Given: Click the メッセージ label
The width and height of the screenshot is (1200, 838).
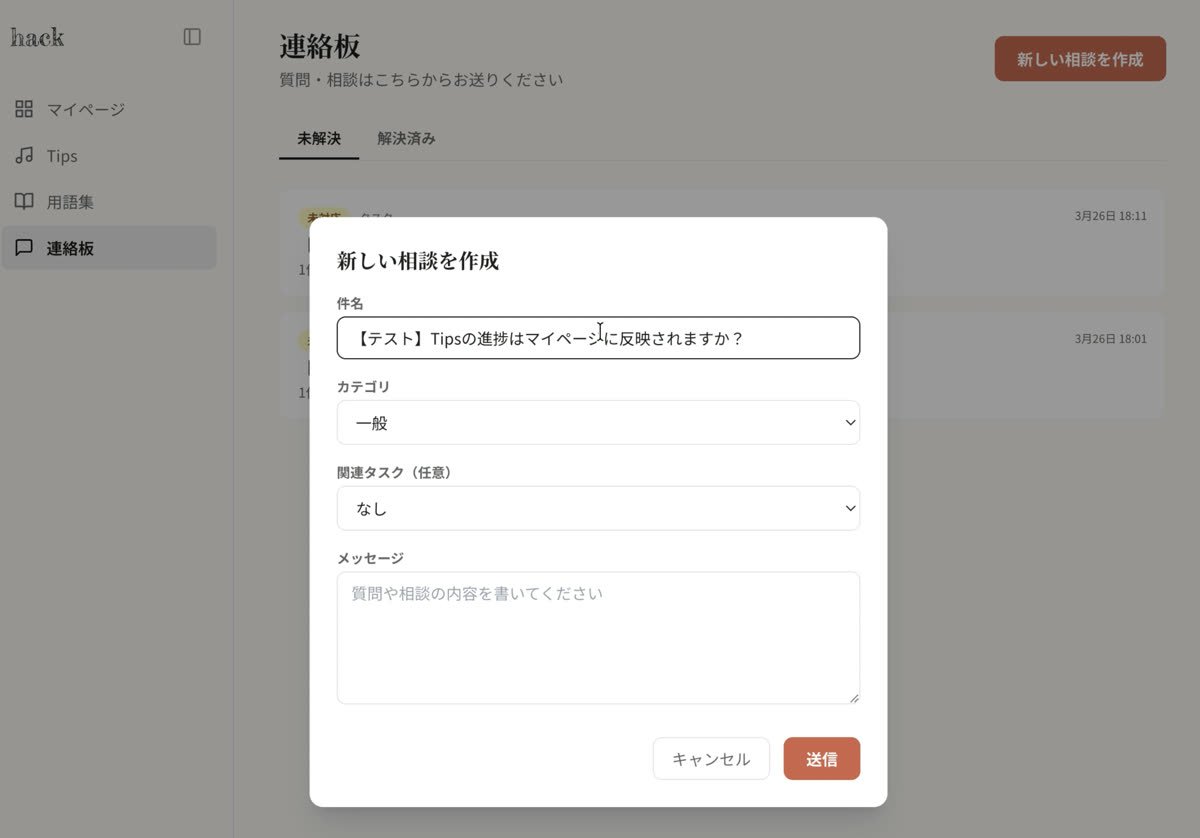Looking at the screenshot, I should 370,558.
